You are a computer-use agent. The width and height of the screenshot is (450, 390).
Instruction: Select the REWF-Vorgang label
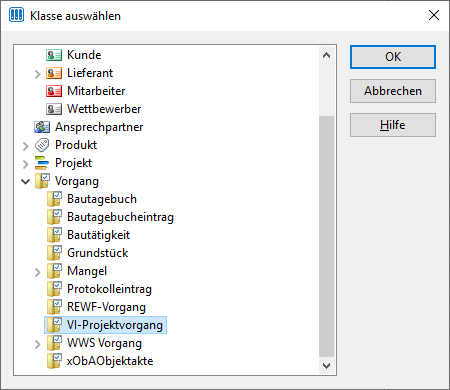coord(106,307)
